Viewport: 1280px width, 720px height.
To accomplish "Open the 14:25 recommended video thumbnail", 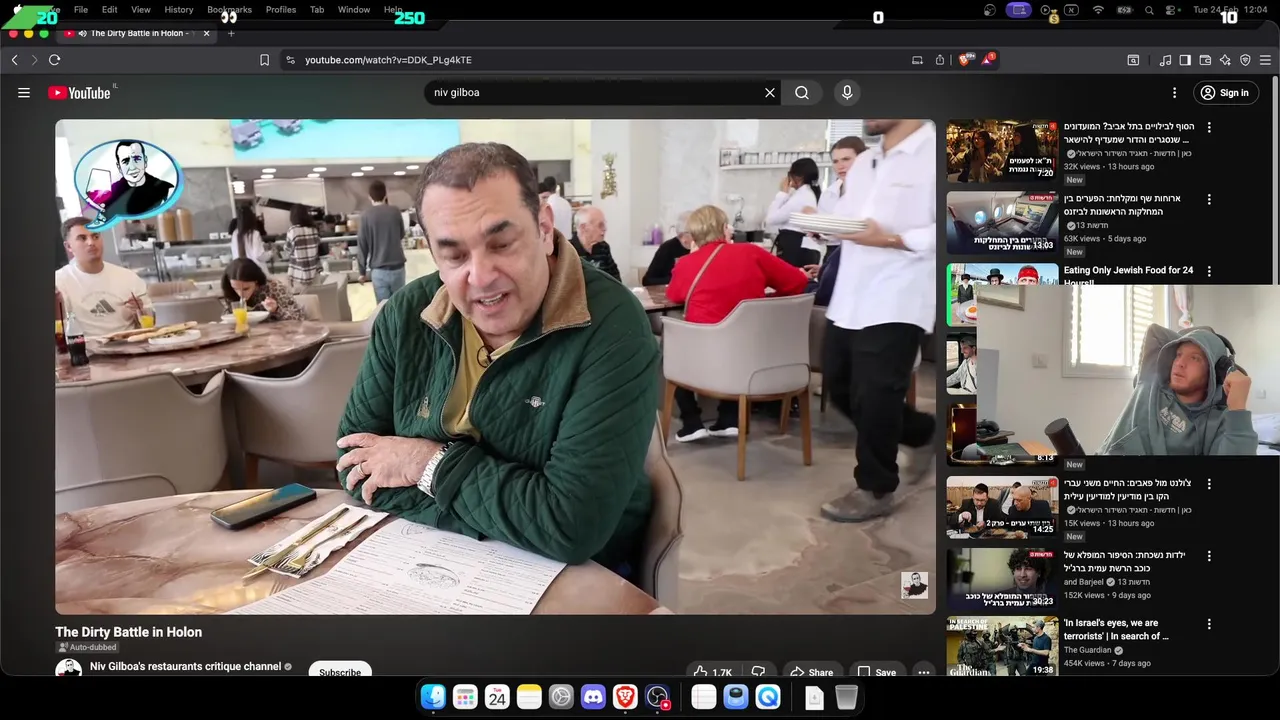I will click(x=1002, y=508).
